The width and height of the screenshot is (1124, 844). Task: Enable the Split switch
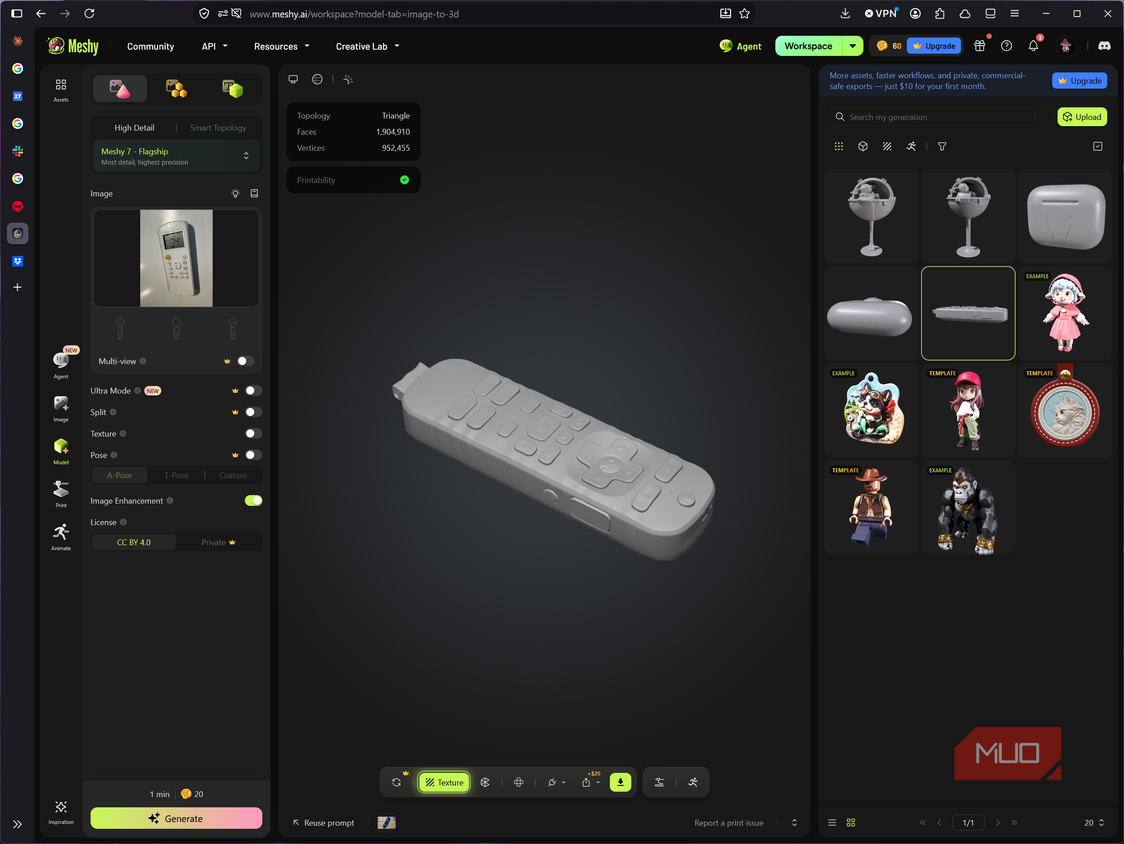coord(253,412)
